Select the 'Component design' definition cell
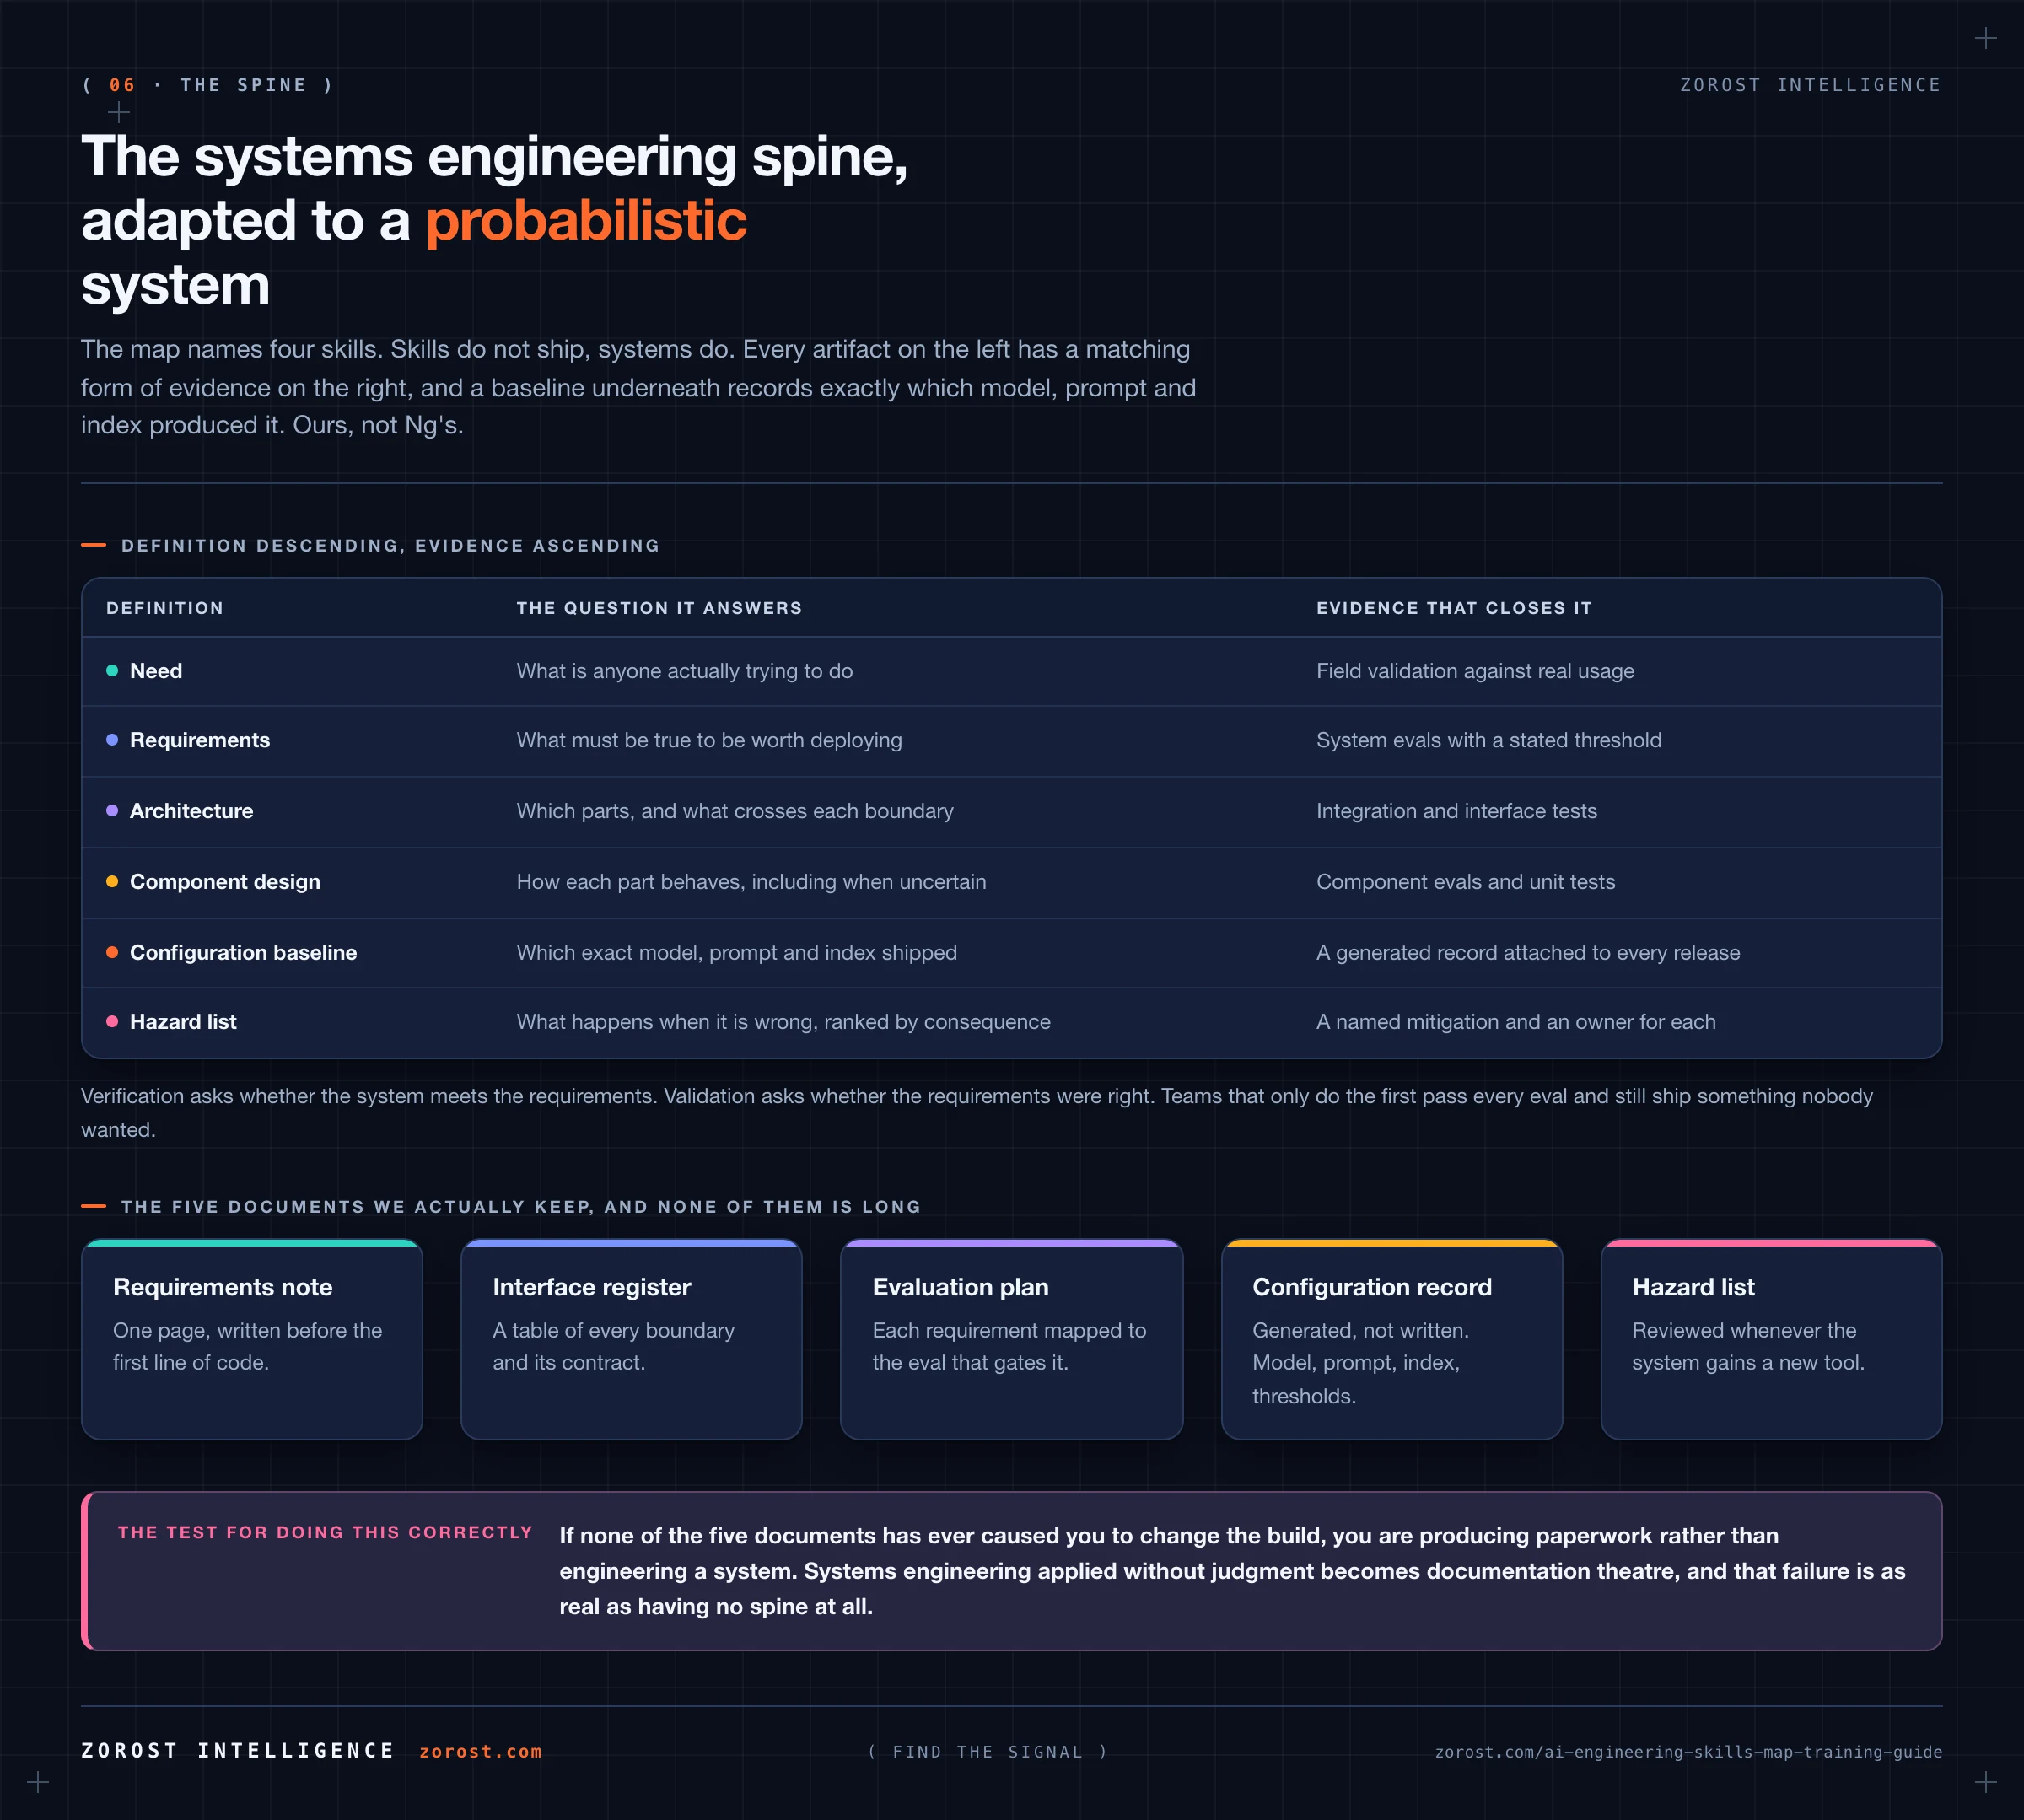 [x=225, y=882]
